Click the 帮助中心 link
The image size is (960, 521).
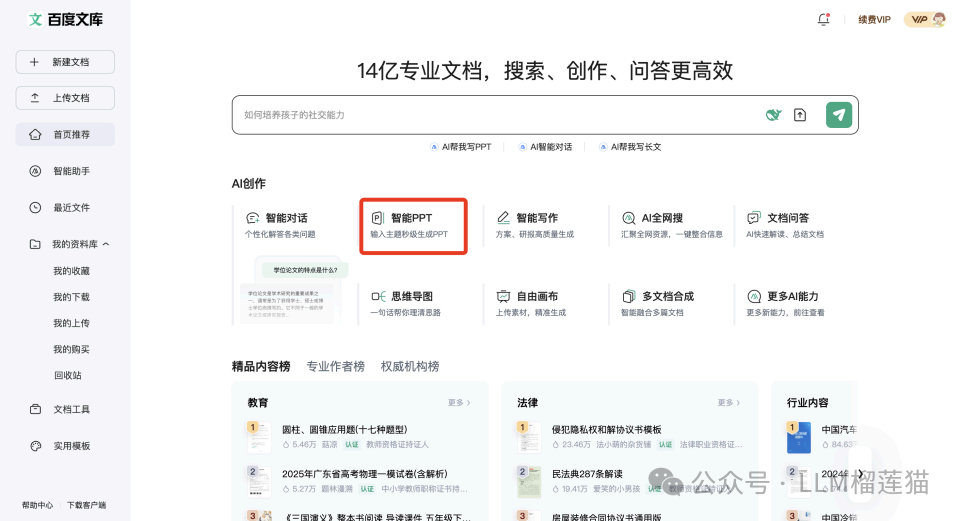(37, 505)
